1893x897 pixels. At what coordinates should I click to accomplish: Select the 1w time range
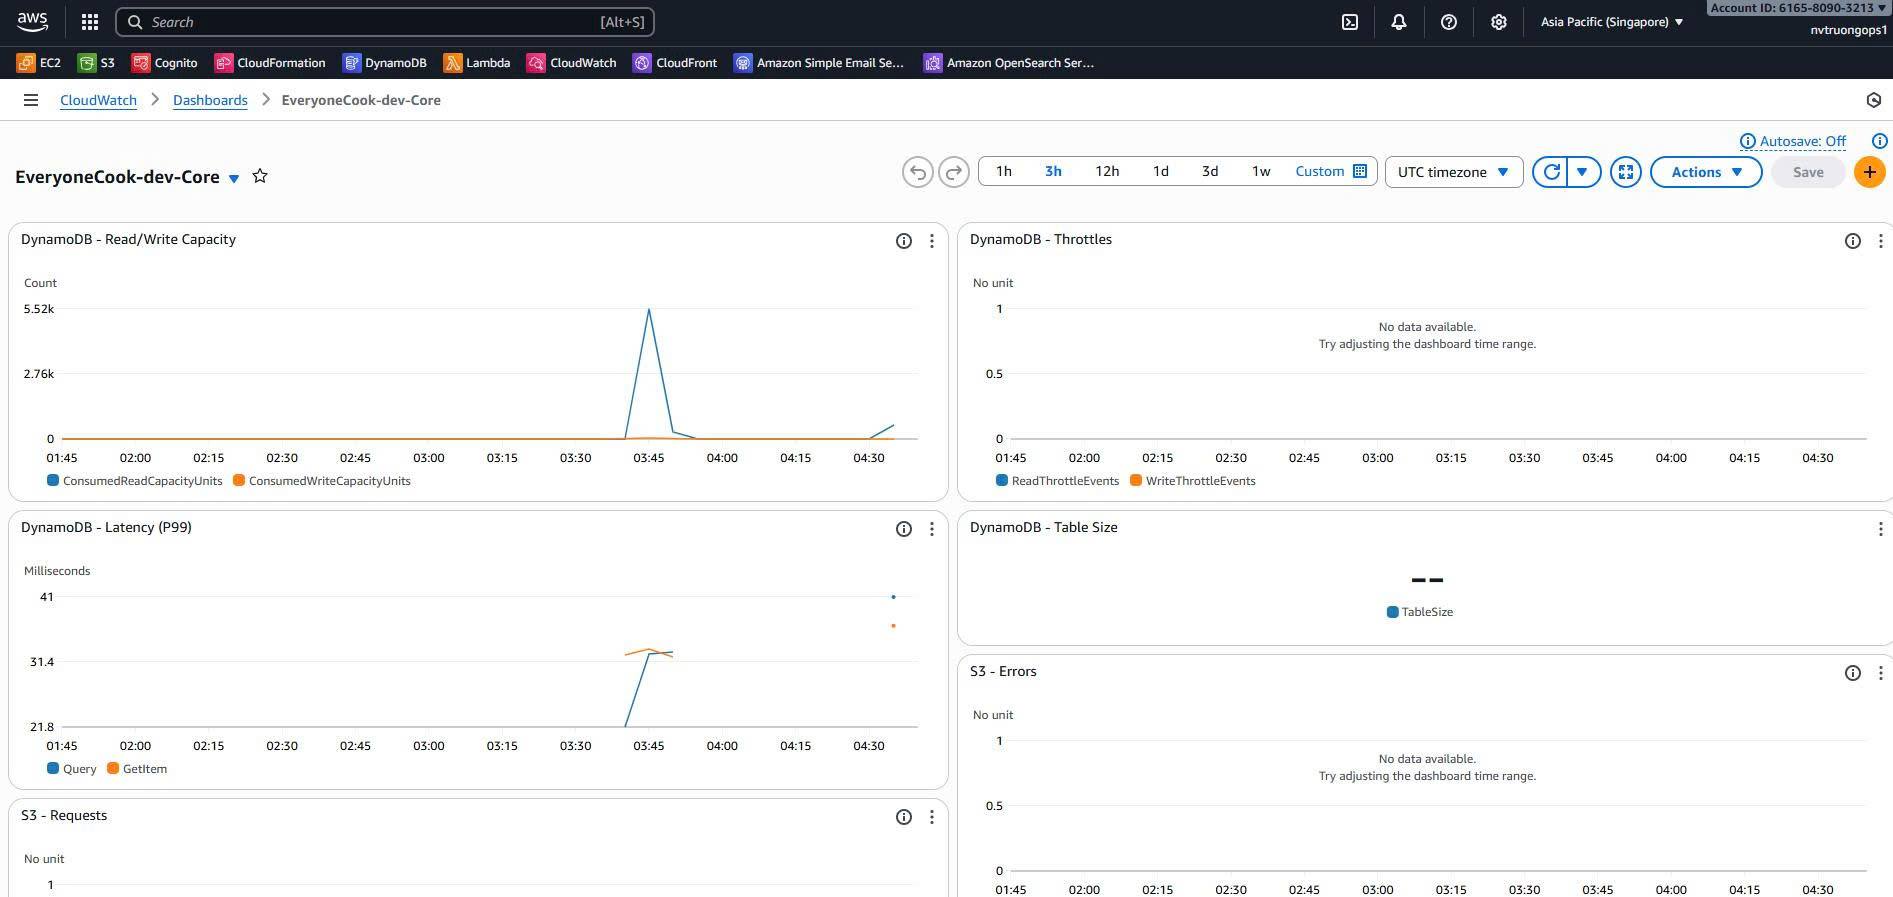[x=1261, y=171]
